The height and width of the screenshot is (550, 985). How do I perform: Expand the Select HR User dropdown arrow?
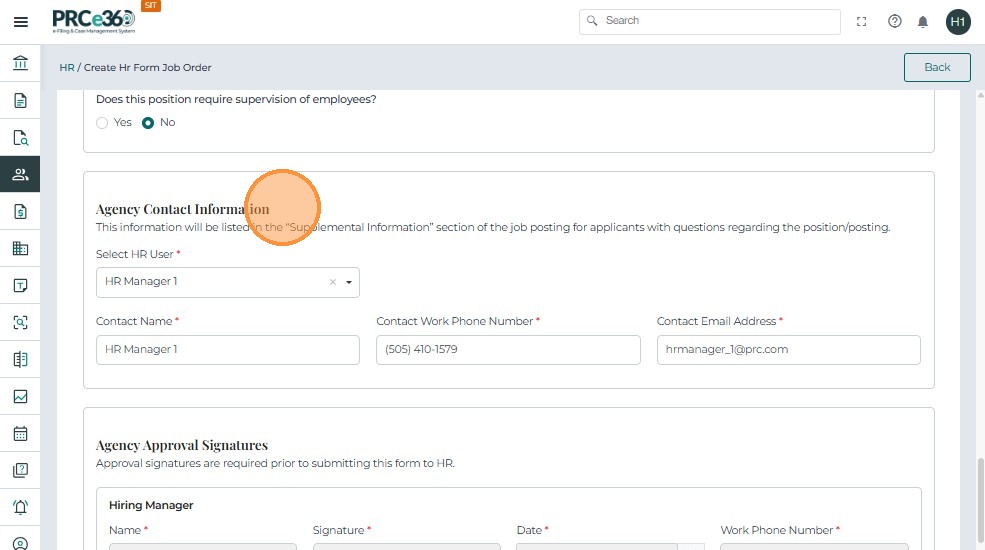pyautogui.click(x=349, y=282)
